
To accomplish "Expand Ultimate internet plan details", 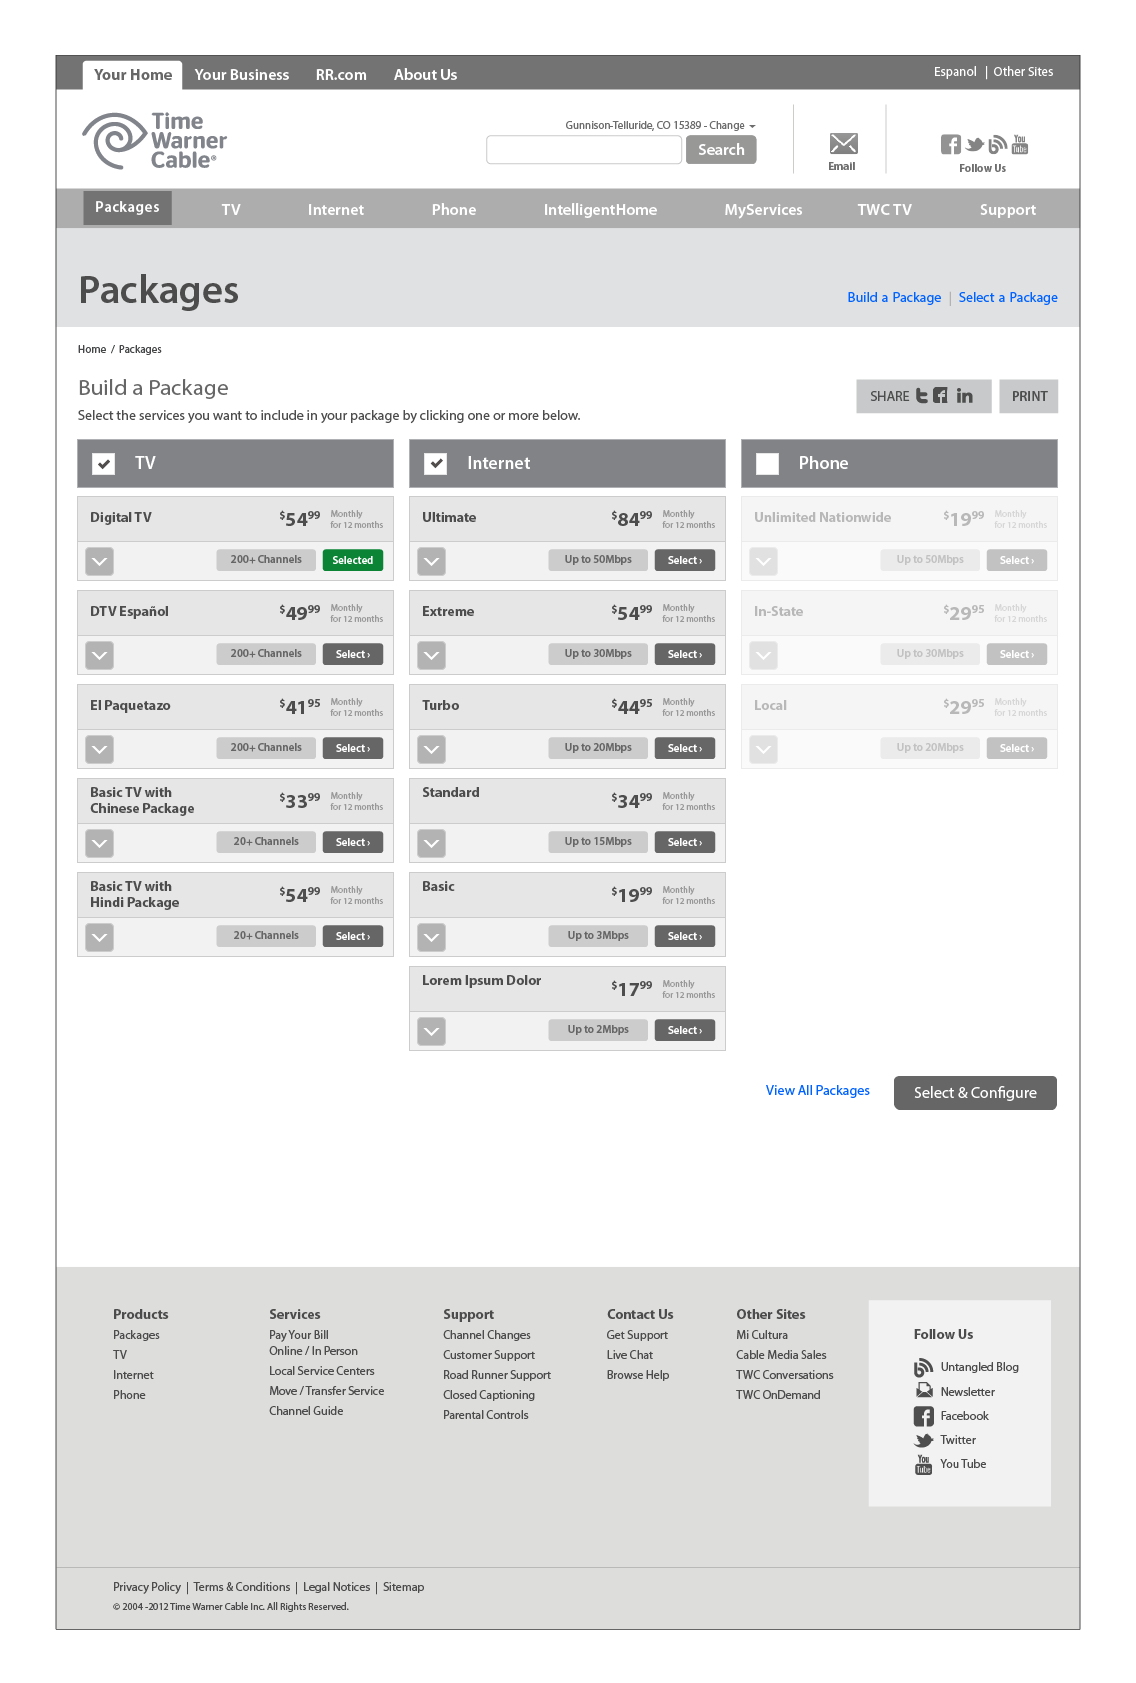I will point(431,561).
